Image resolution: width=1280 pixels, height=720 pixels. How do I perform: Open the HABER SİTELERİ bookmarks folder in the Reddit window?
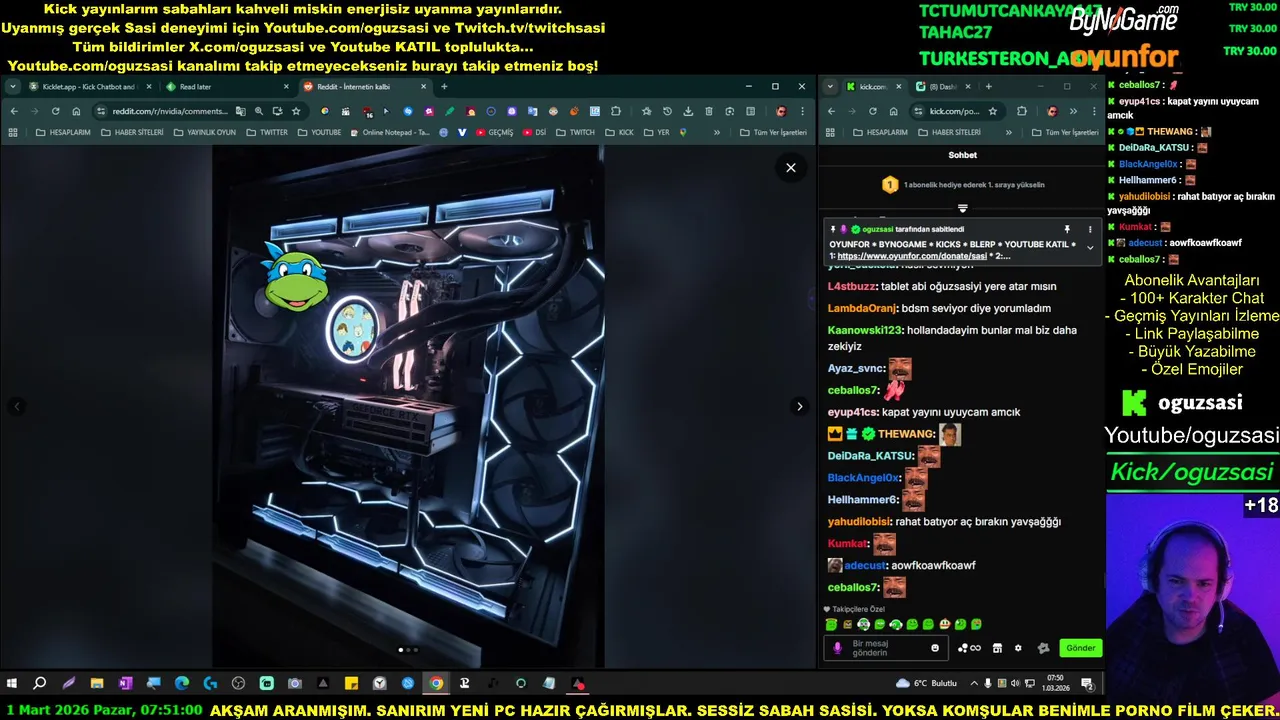[132, 132]
